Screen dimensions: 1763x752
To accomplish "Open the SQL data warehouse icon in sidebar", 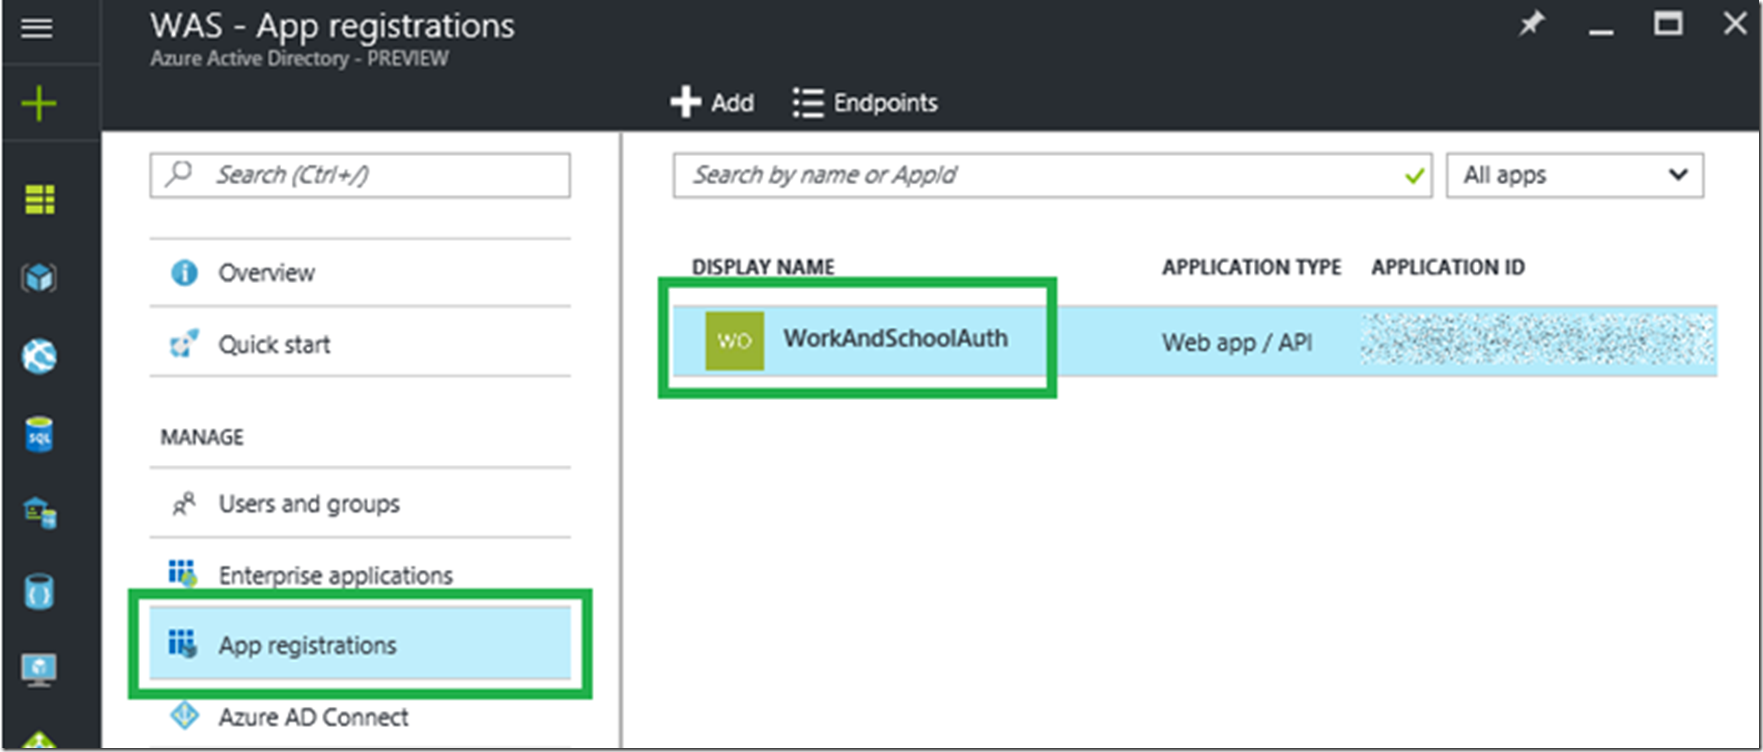I will tap(40, 513).
